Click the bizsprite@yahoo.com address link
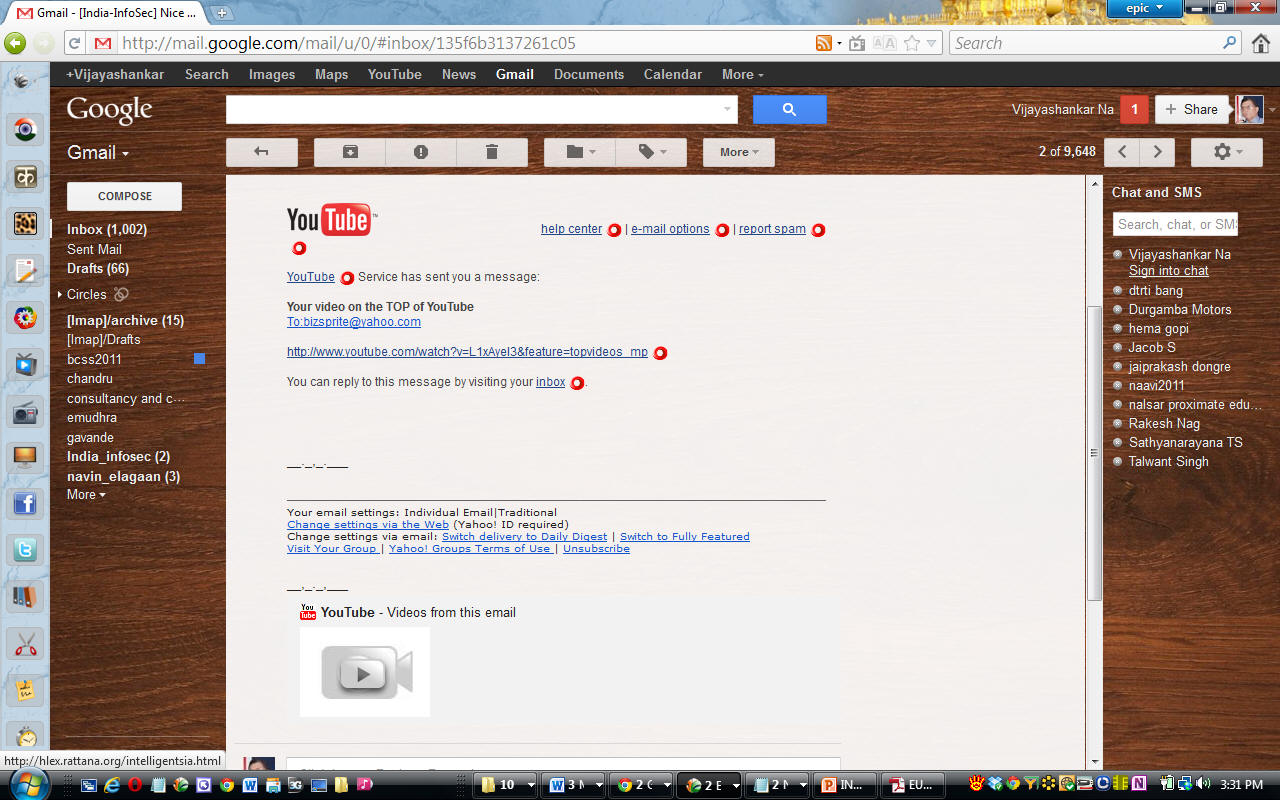This screenshot has width=1280, height=800. 354,322
